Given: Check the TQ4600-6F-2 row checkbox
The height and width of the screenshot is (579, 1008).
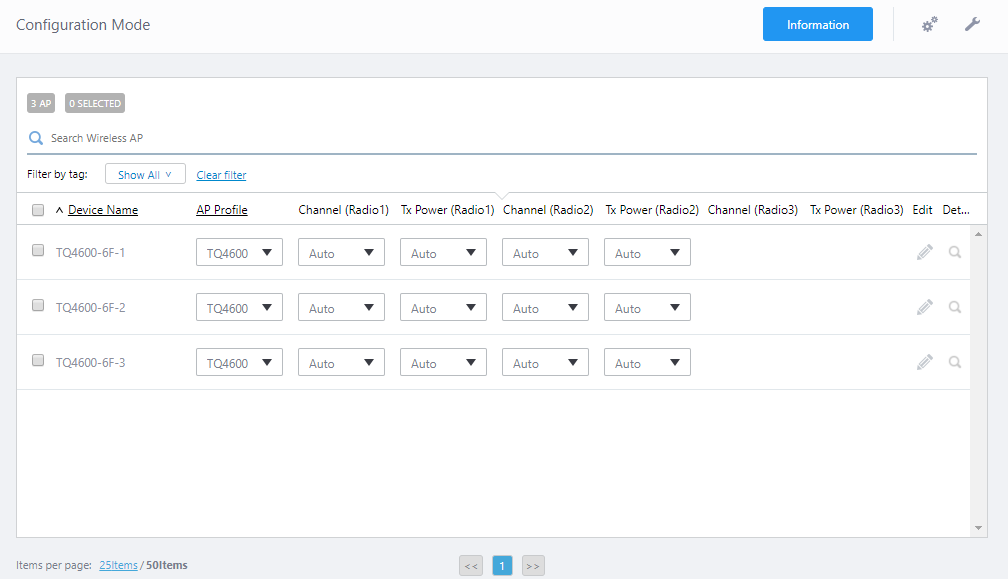Looking at the screenshot, I should pos(38,305).
